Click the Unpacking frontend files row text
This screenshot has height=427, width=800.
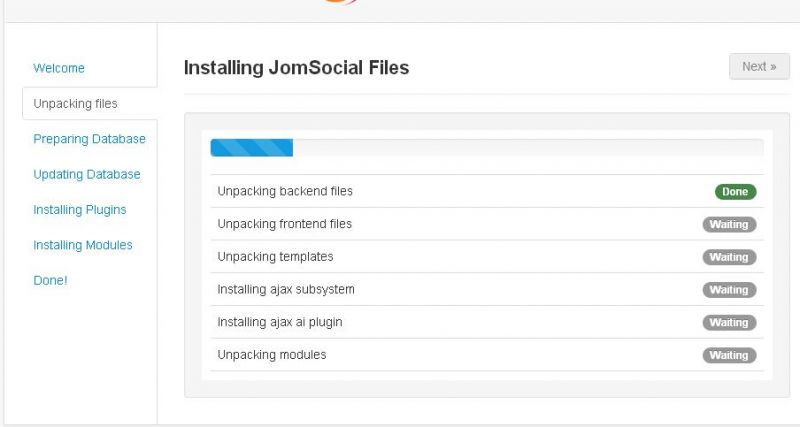284,224
